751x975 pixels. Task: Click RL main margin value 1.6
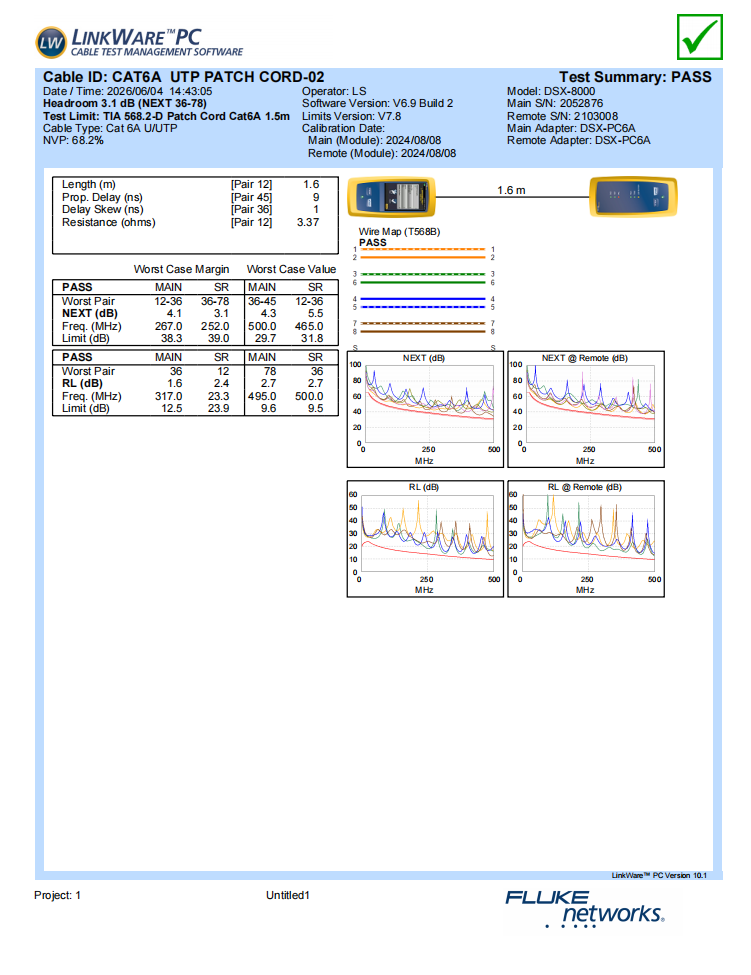click(175, 384)
